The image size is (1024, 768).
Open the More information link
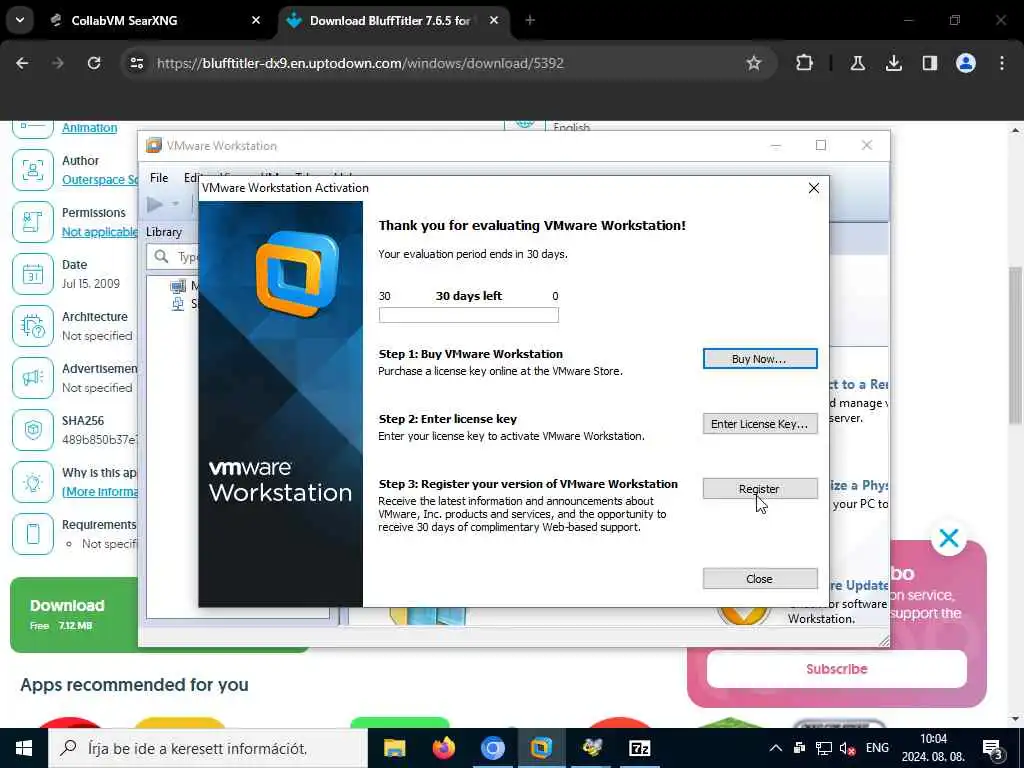(100, 492)
